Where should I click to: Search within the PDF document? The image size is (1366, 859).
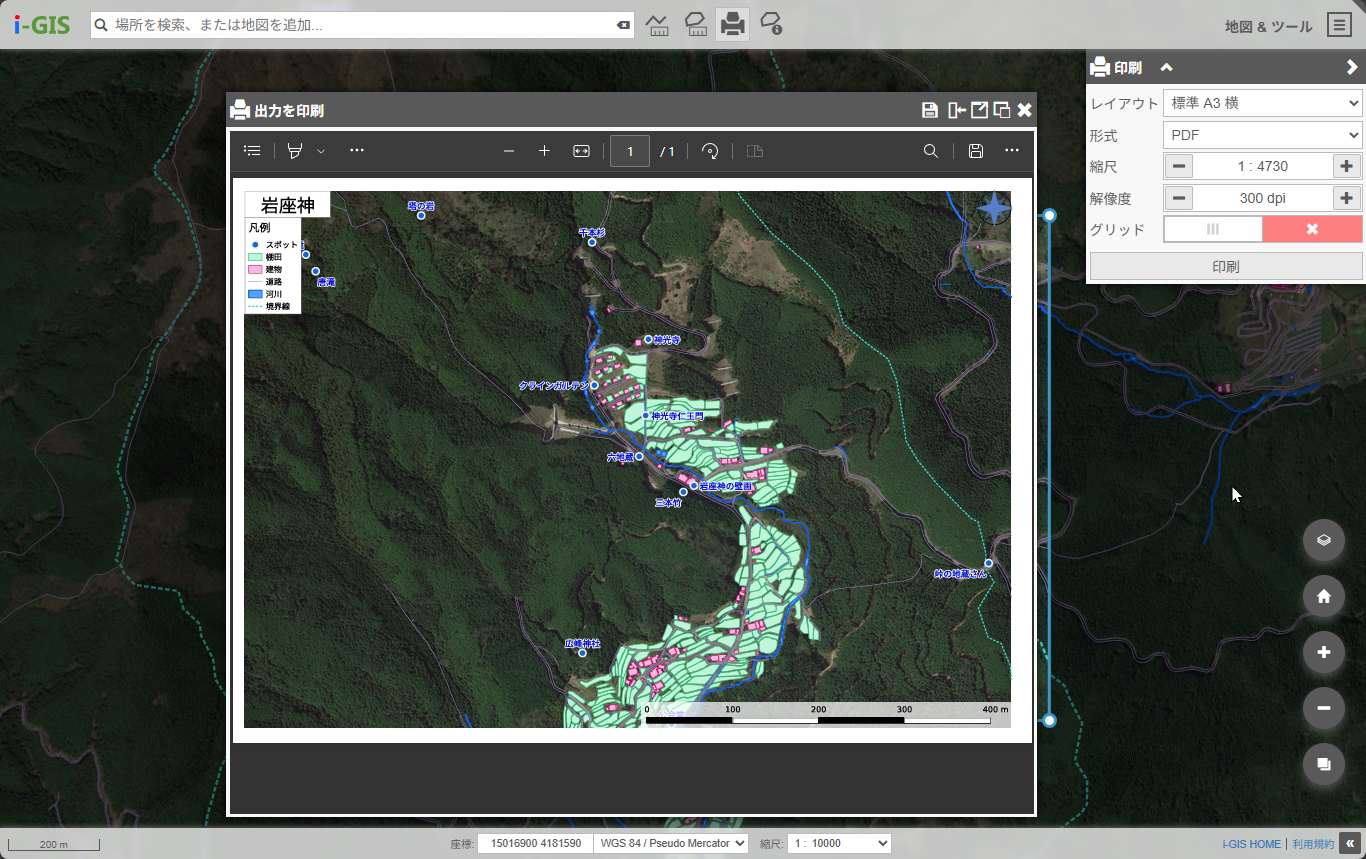pos(931,151)
